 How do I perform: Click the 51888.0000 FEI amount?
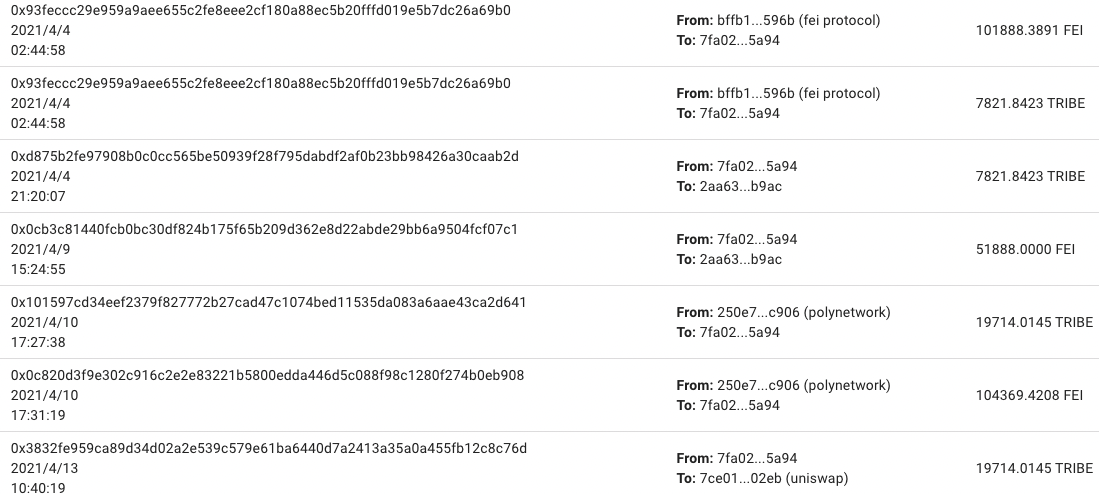coord(1029,249)
